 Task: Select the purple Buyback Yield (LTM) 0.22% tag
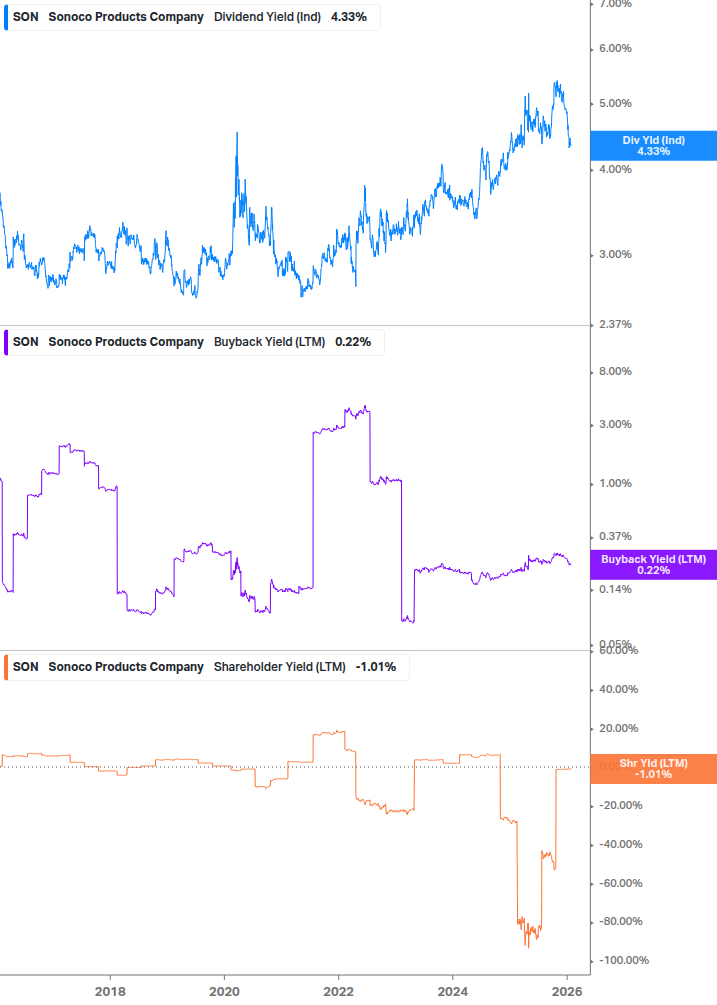(653, 565)
